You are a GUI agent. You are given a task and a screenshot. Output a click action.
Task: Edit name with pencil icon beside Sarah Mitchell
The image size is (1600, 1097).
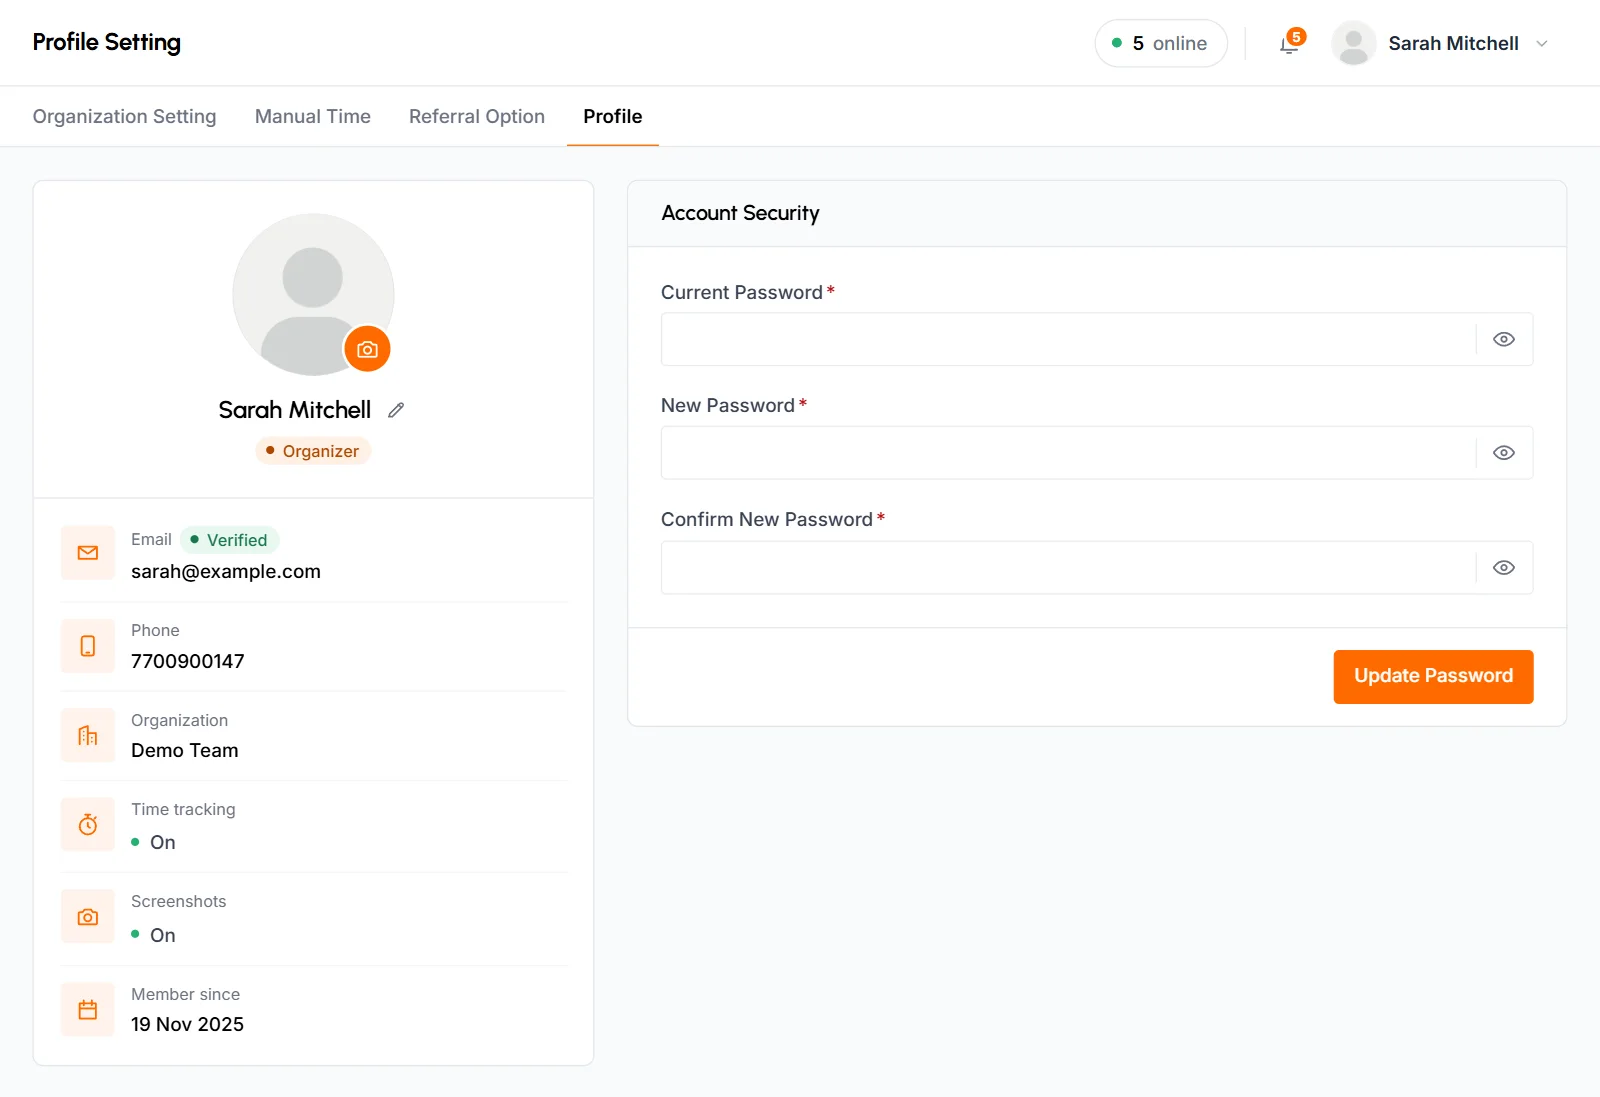coord(396,410)
